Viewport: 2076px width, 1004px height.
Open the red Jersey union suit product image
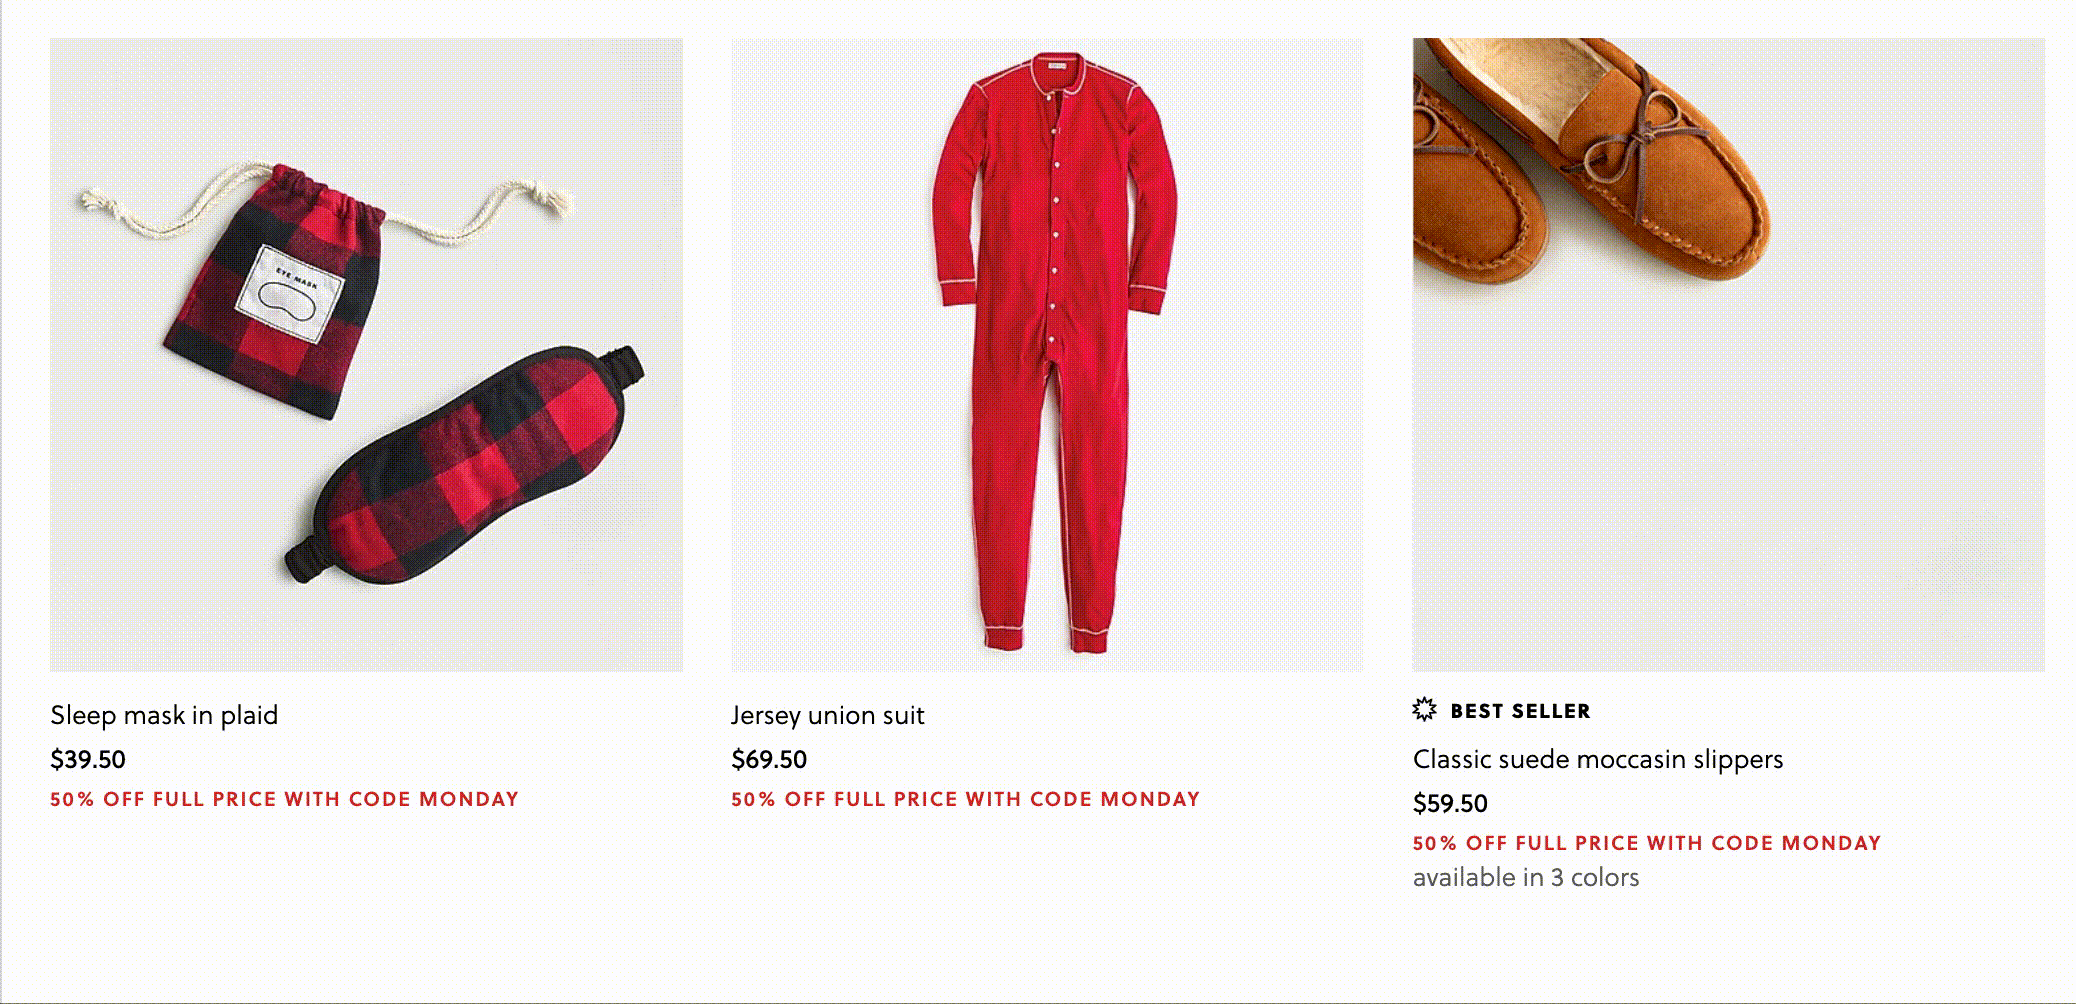point(1047,354)
